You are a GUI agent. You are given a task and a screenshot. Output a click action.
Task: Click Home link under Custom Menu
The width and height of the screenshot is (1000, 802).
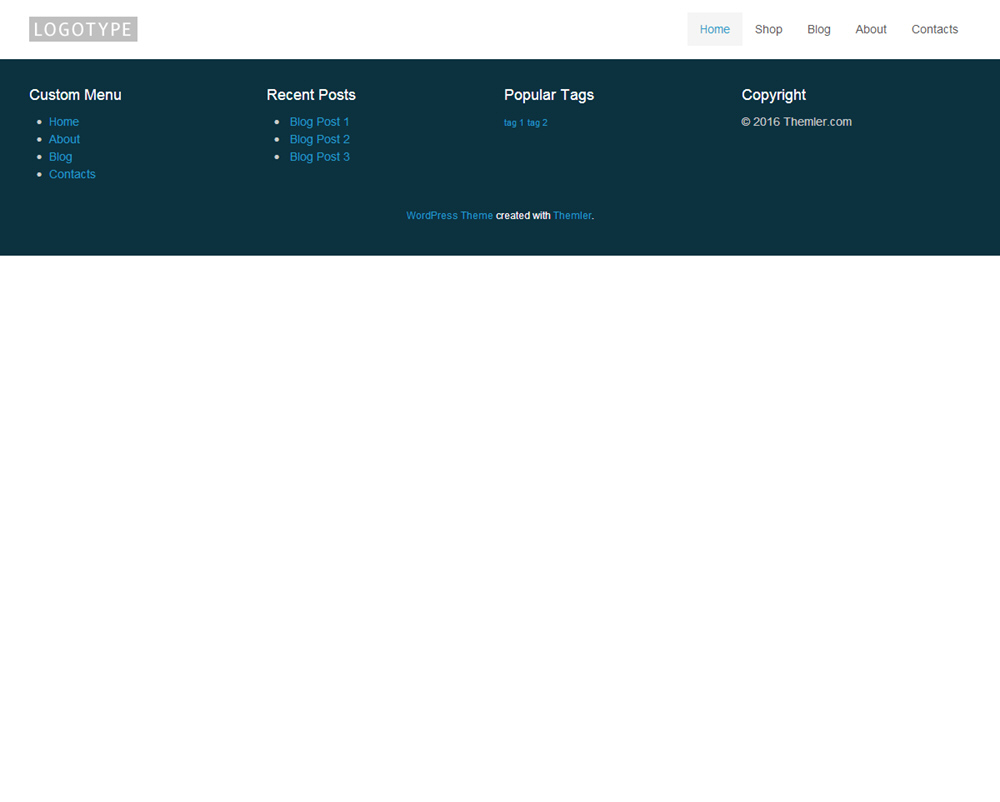(x=64, y=122)
